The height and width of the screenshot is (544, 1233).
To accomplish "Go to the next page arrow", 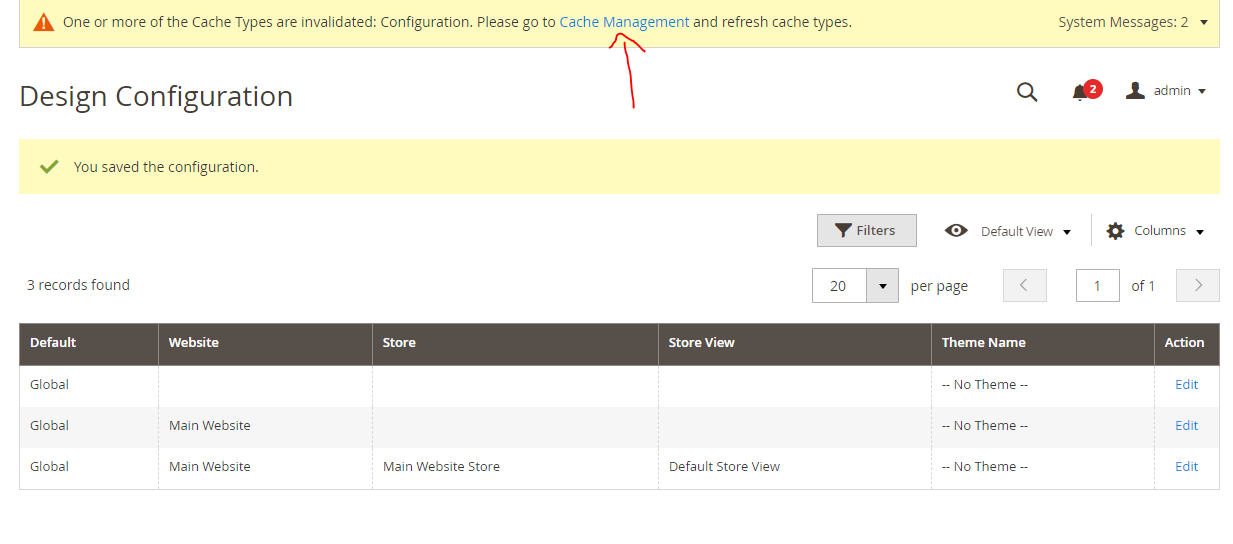I will (1198, 286).
